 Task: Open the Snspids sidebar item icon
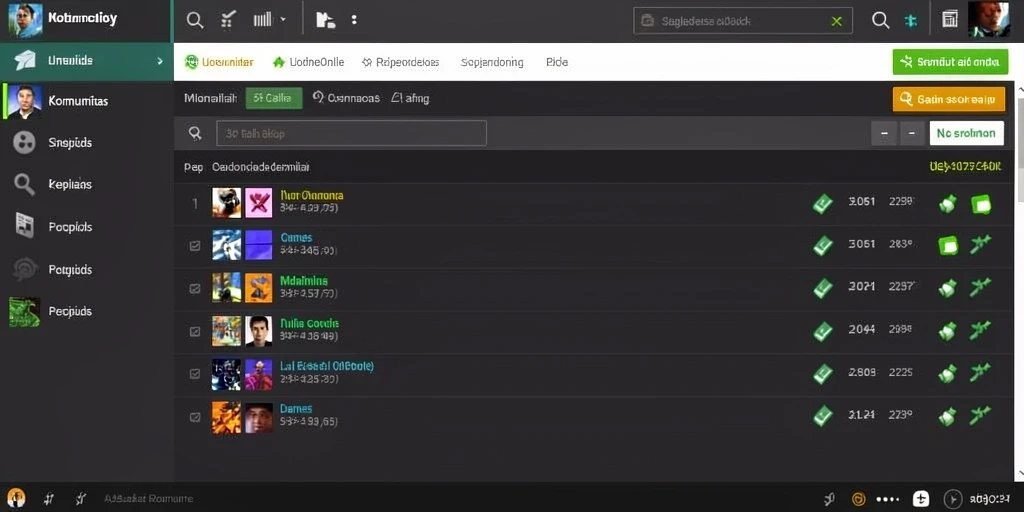tap(24, 142)
